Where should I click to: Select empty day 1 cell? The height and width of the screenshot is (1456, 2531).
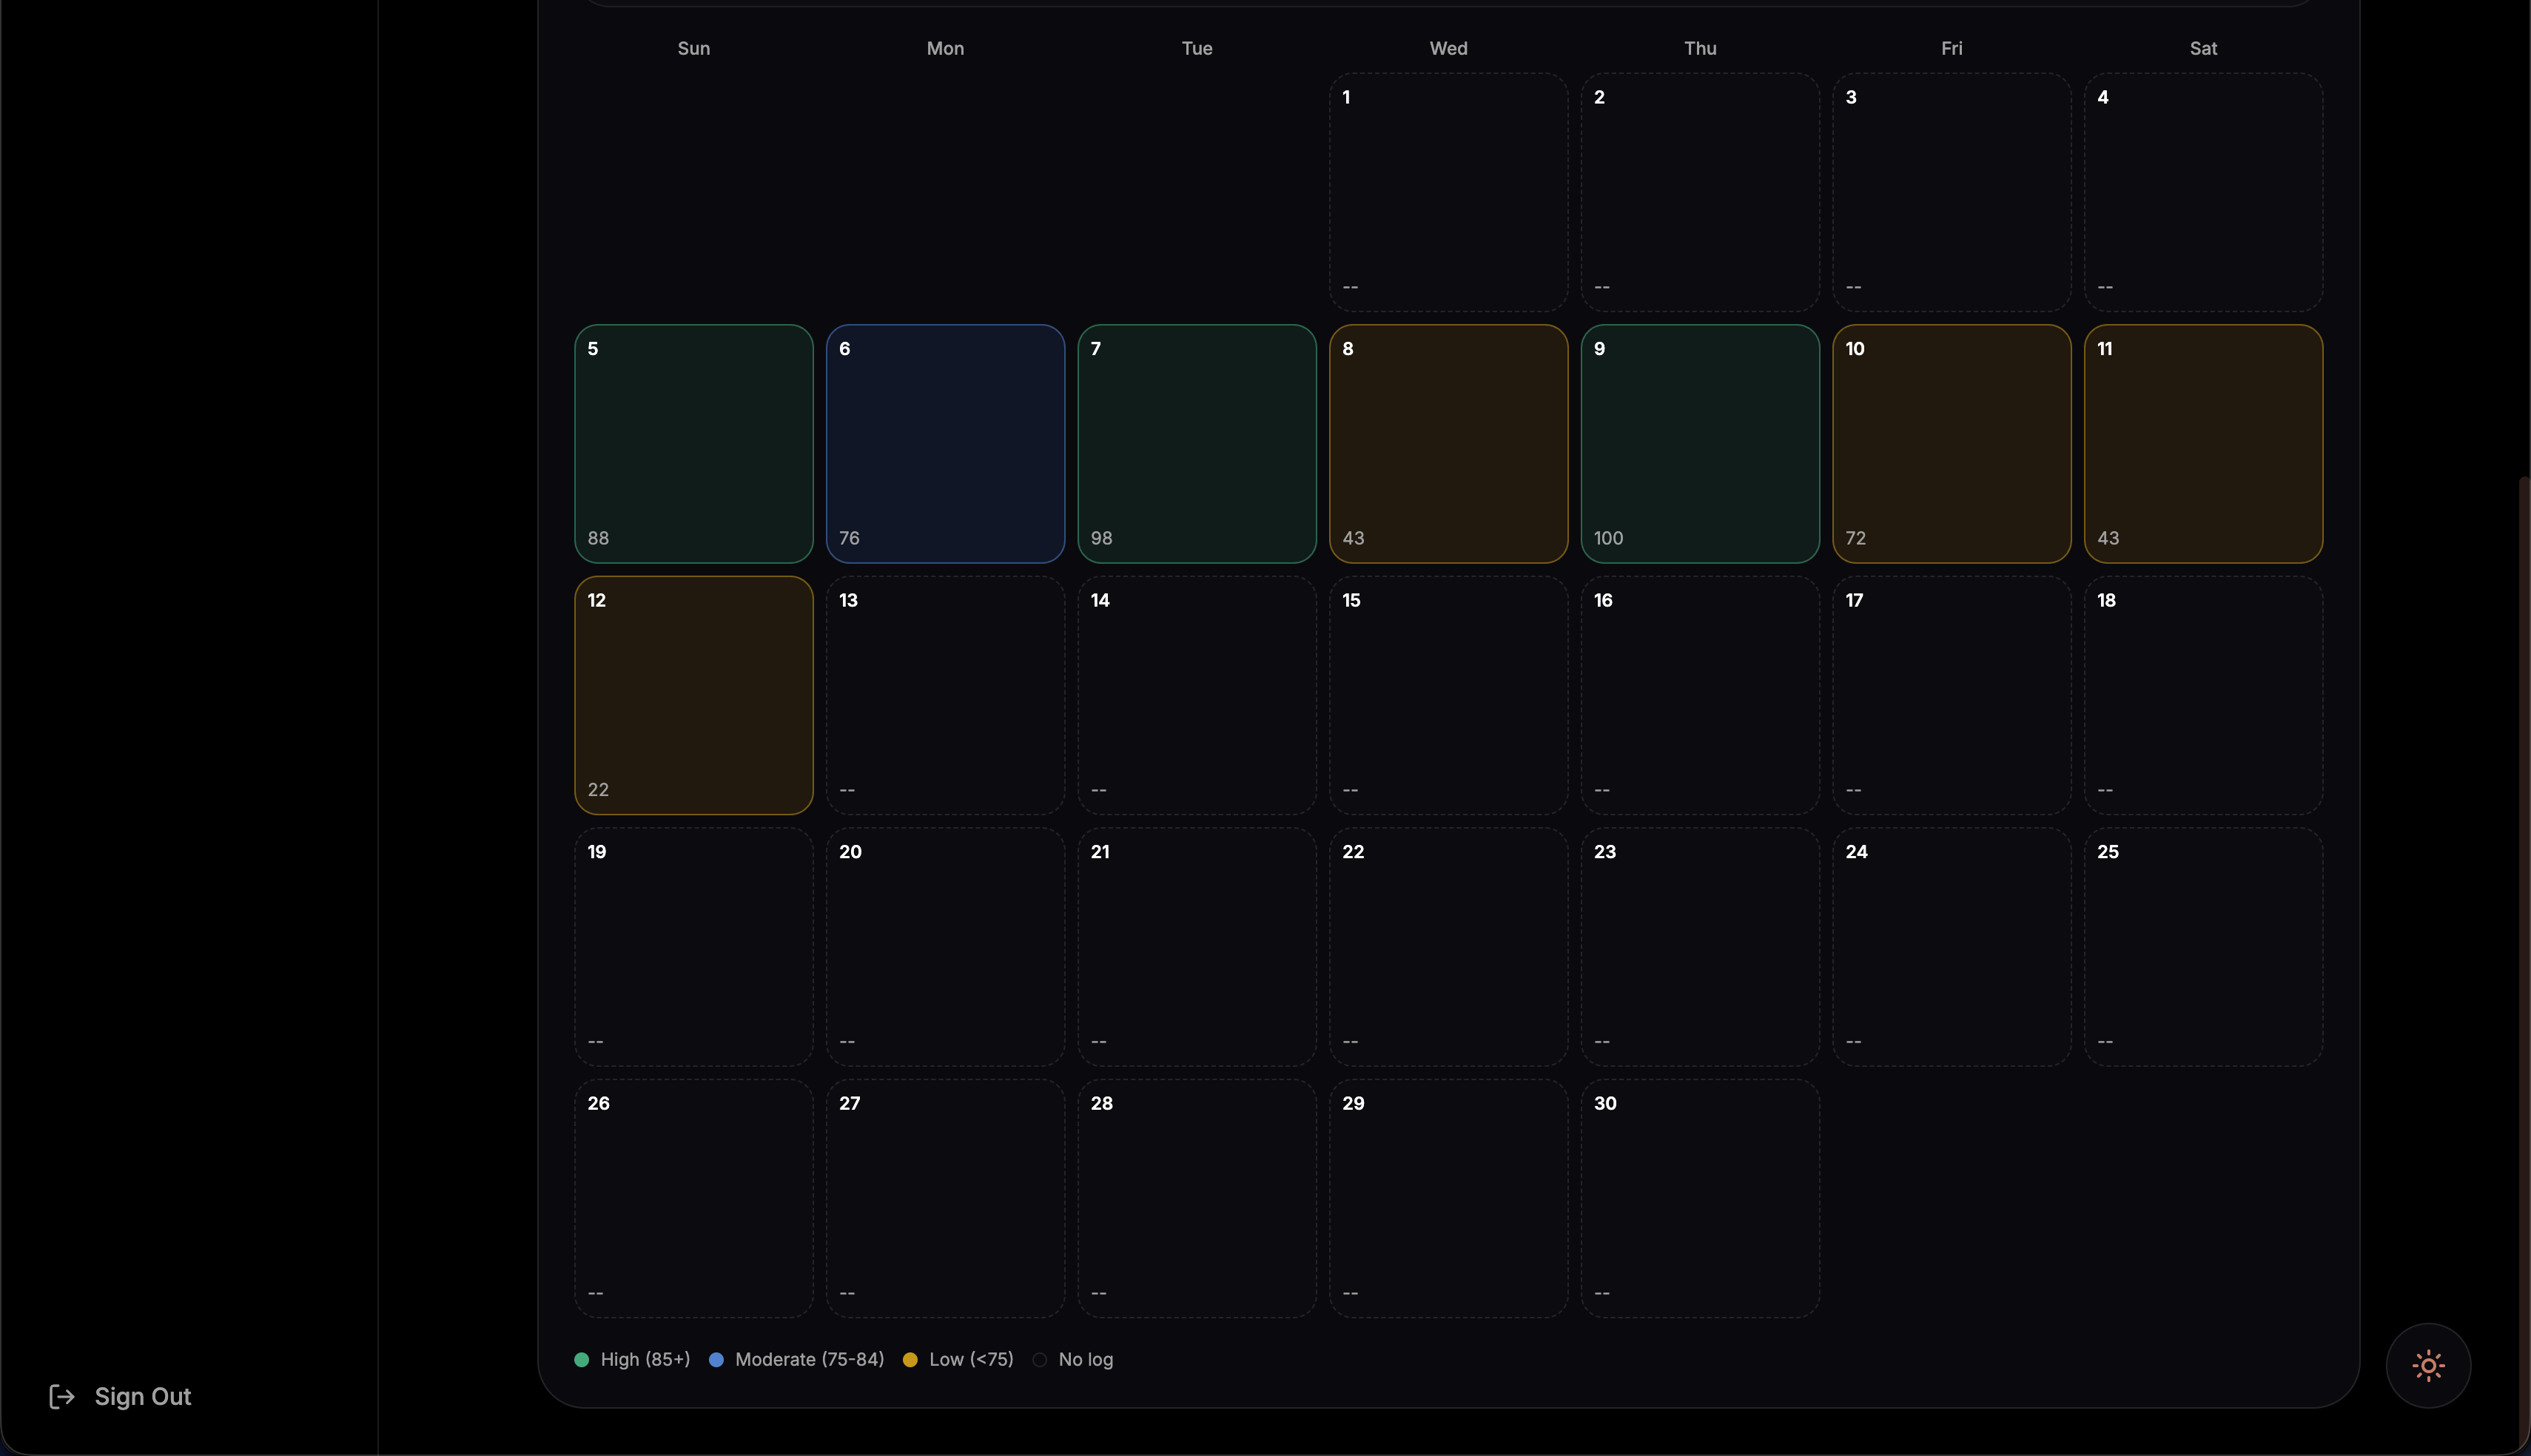pyautogui.click(x=1448, y=192)
